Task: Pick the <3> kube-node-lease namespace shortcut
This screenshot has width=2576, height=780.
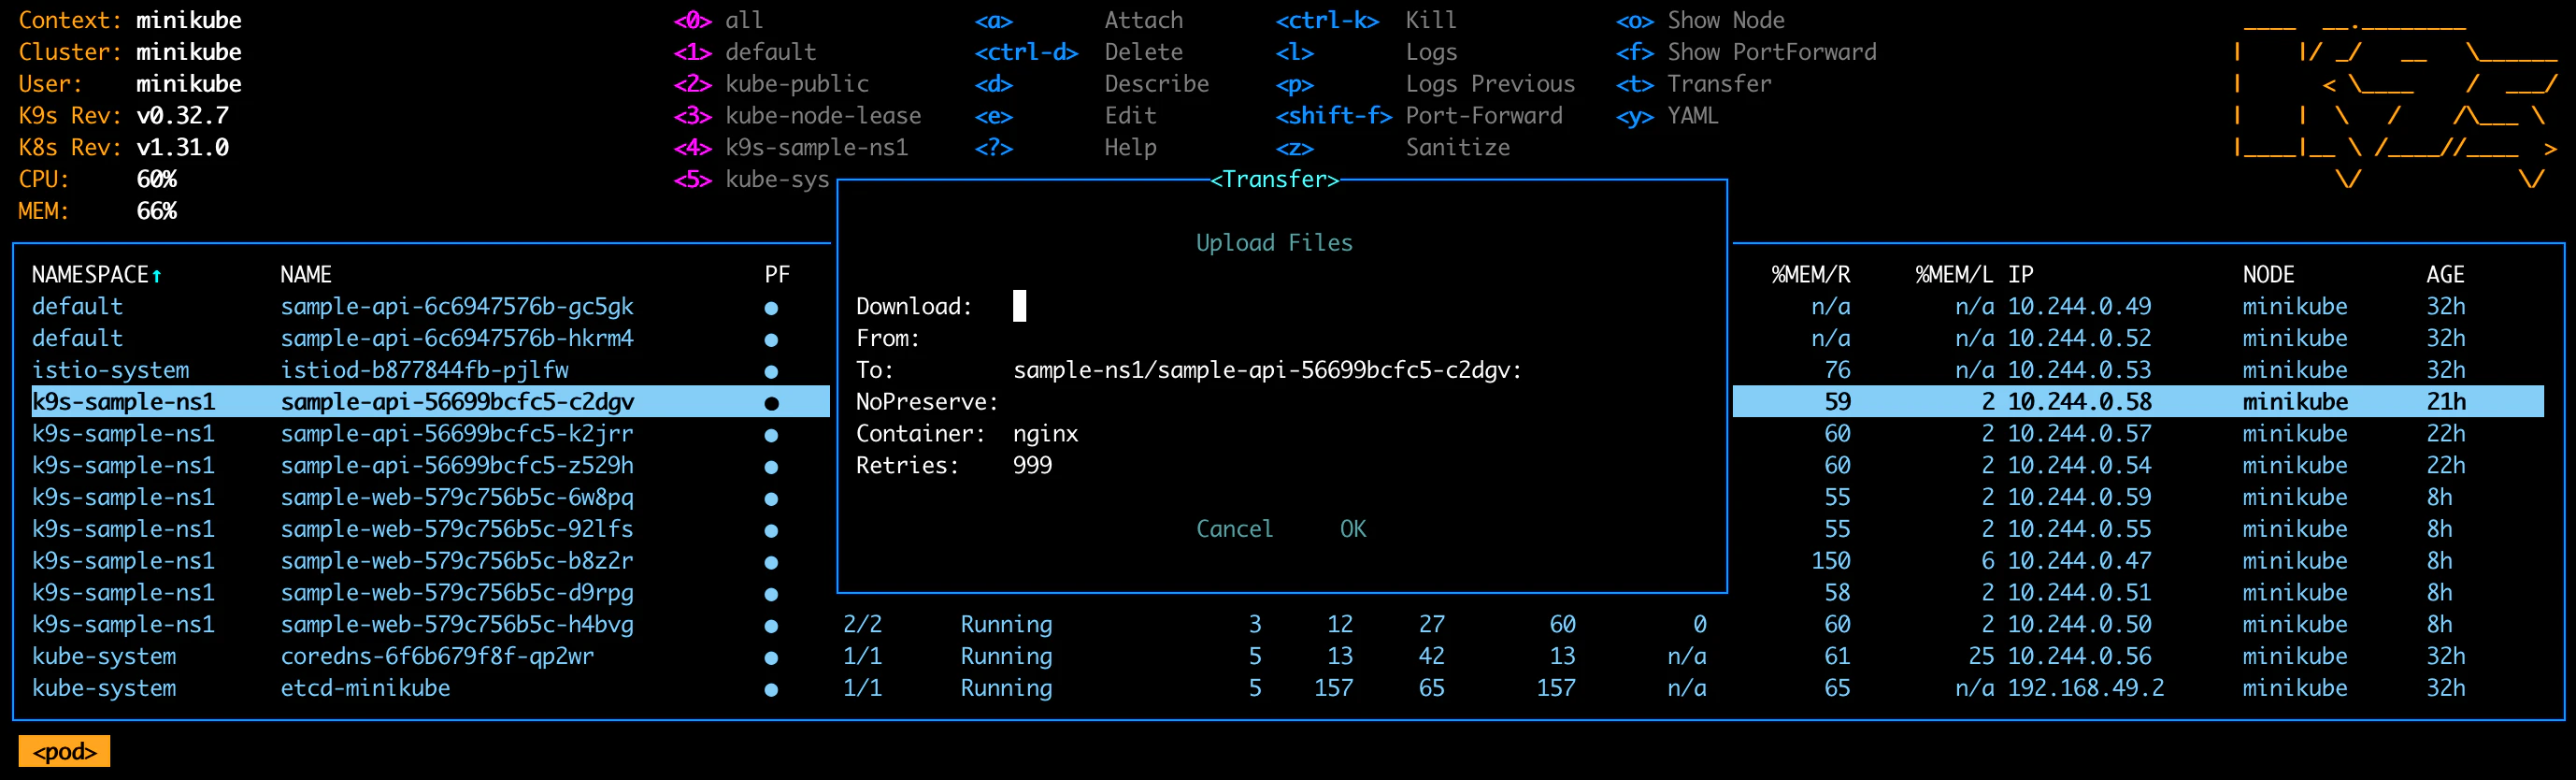Action: click(x=797, y=116)
